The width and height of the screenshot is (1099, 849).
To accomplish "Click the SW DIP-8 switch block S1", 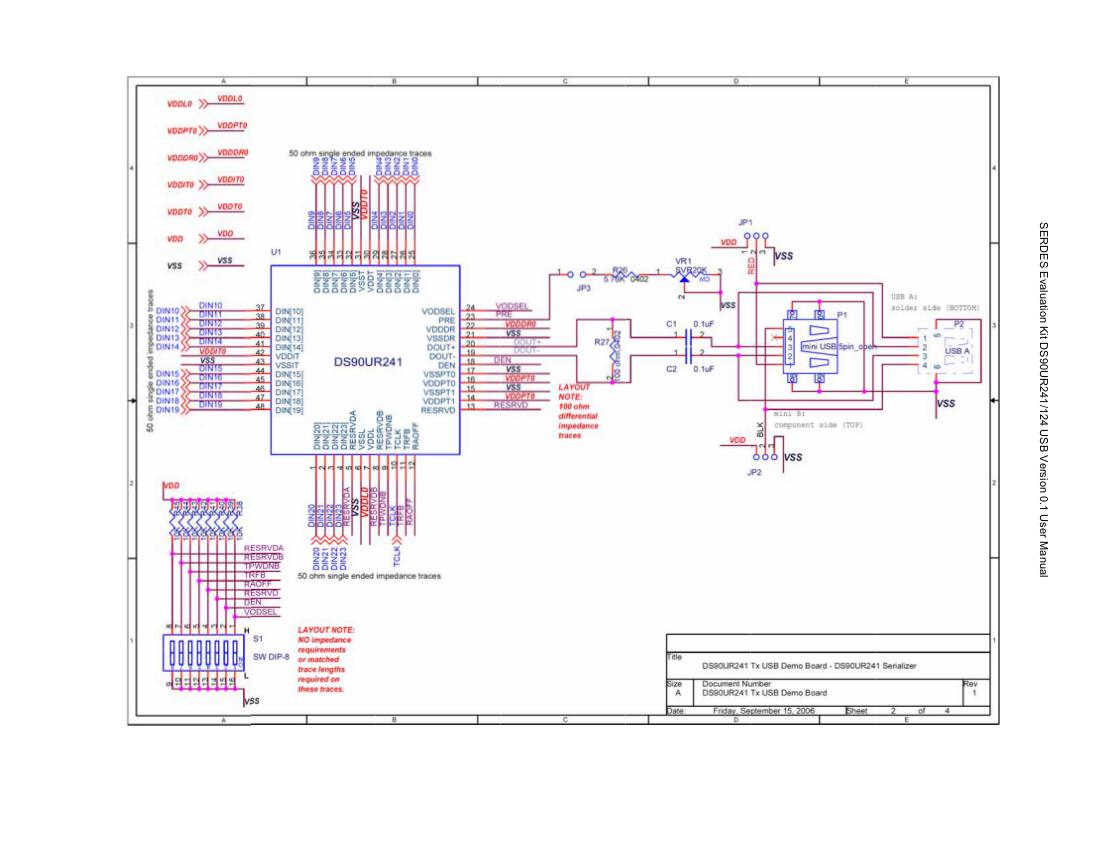I will pos(204,654).
